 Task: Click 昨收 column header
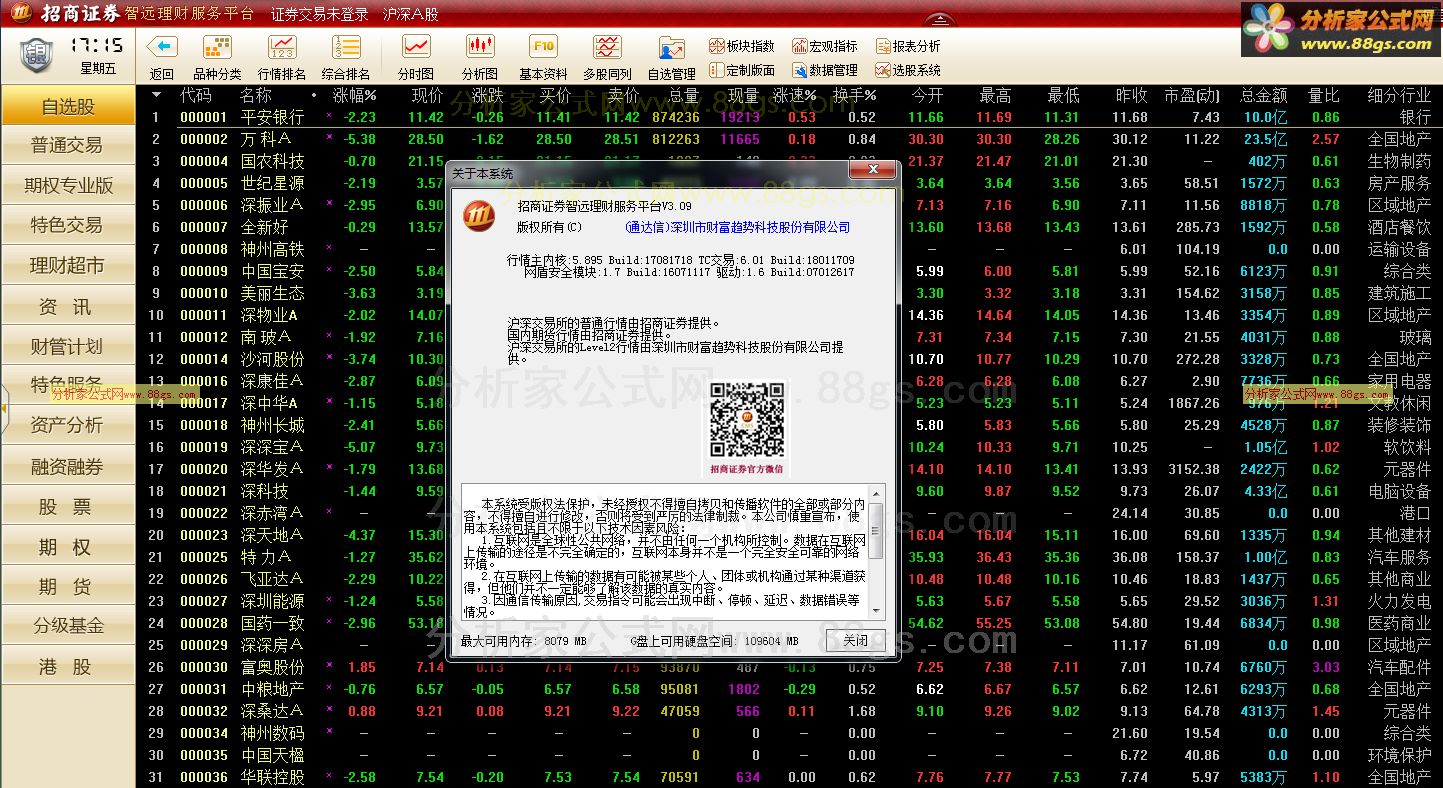pos(1131,95)
